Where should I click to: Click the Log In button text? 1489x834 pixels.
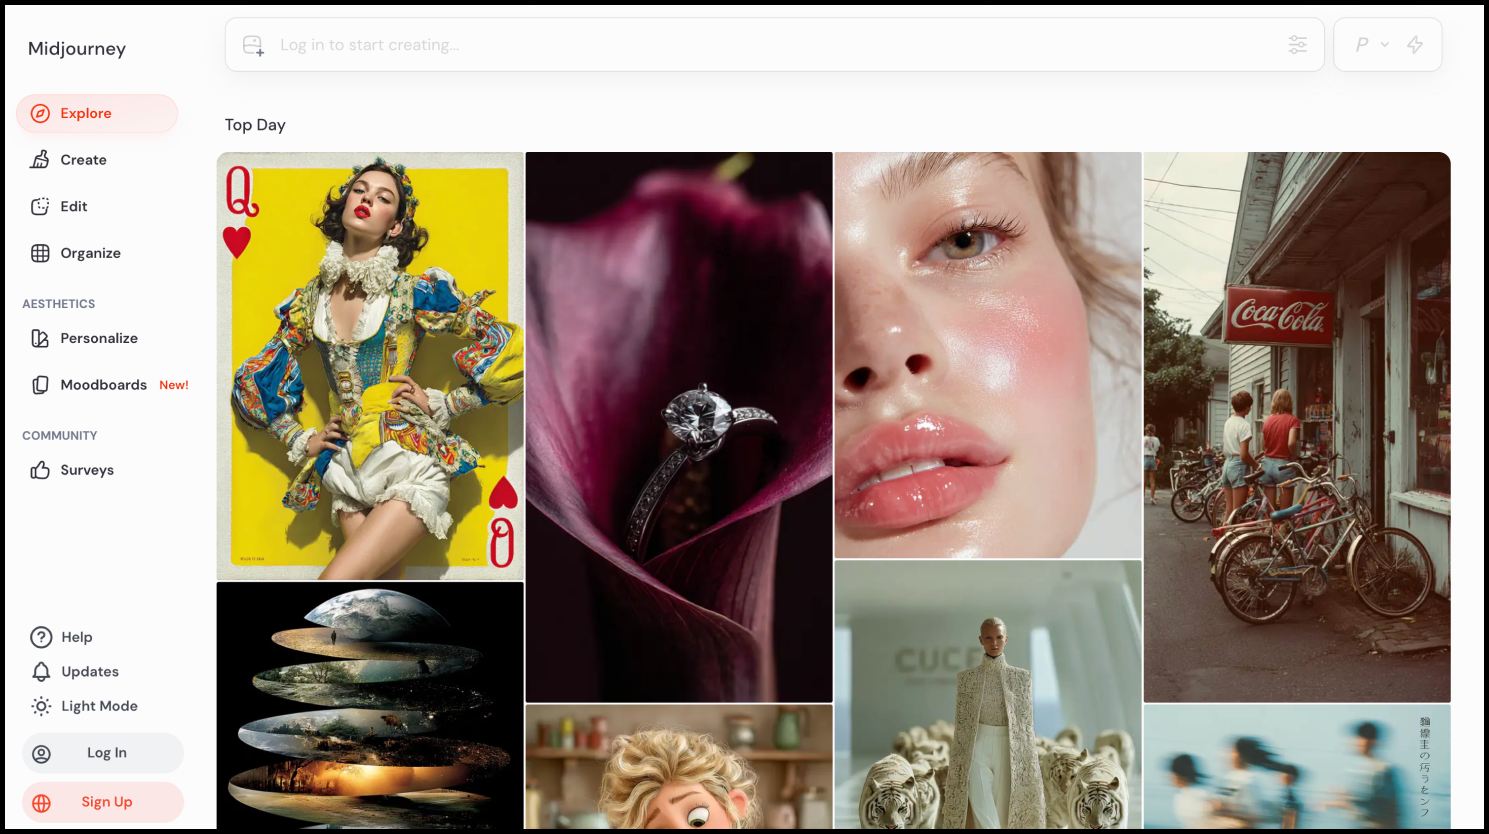tap(107, 753)
